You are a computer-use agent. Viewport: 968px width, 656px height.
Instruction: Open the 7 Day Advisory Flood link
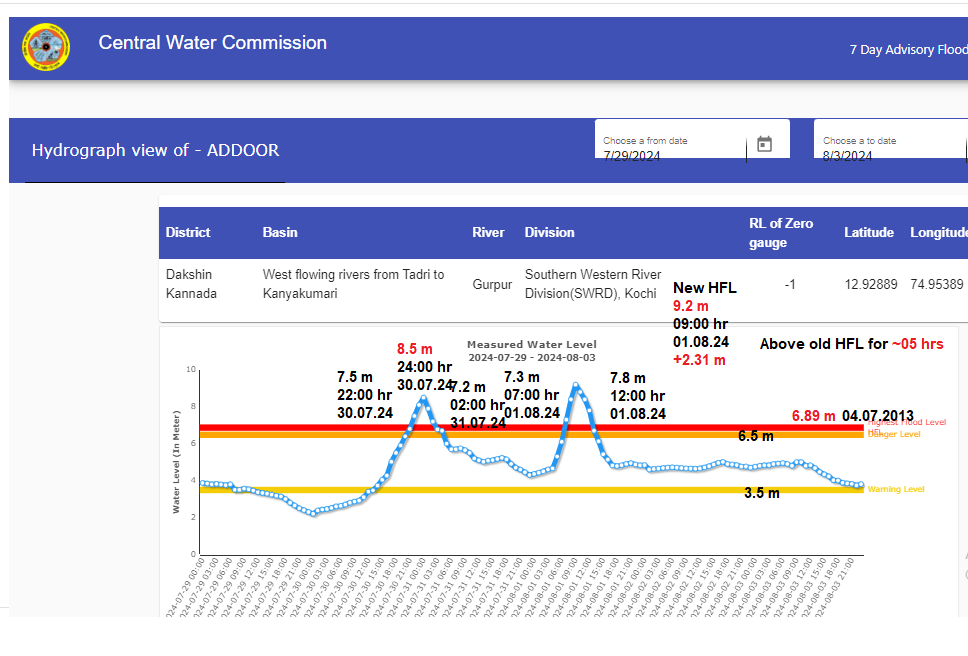click(x=907, y=50)
